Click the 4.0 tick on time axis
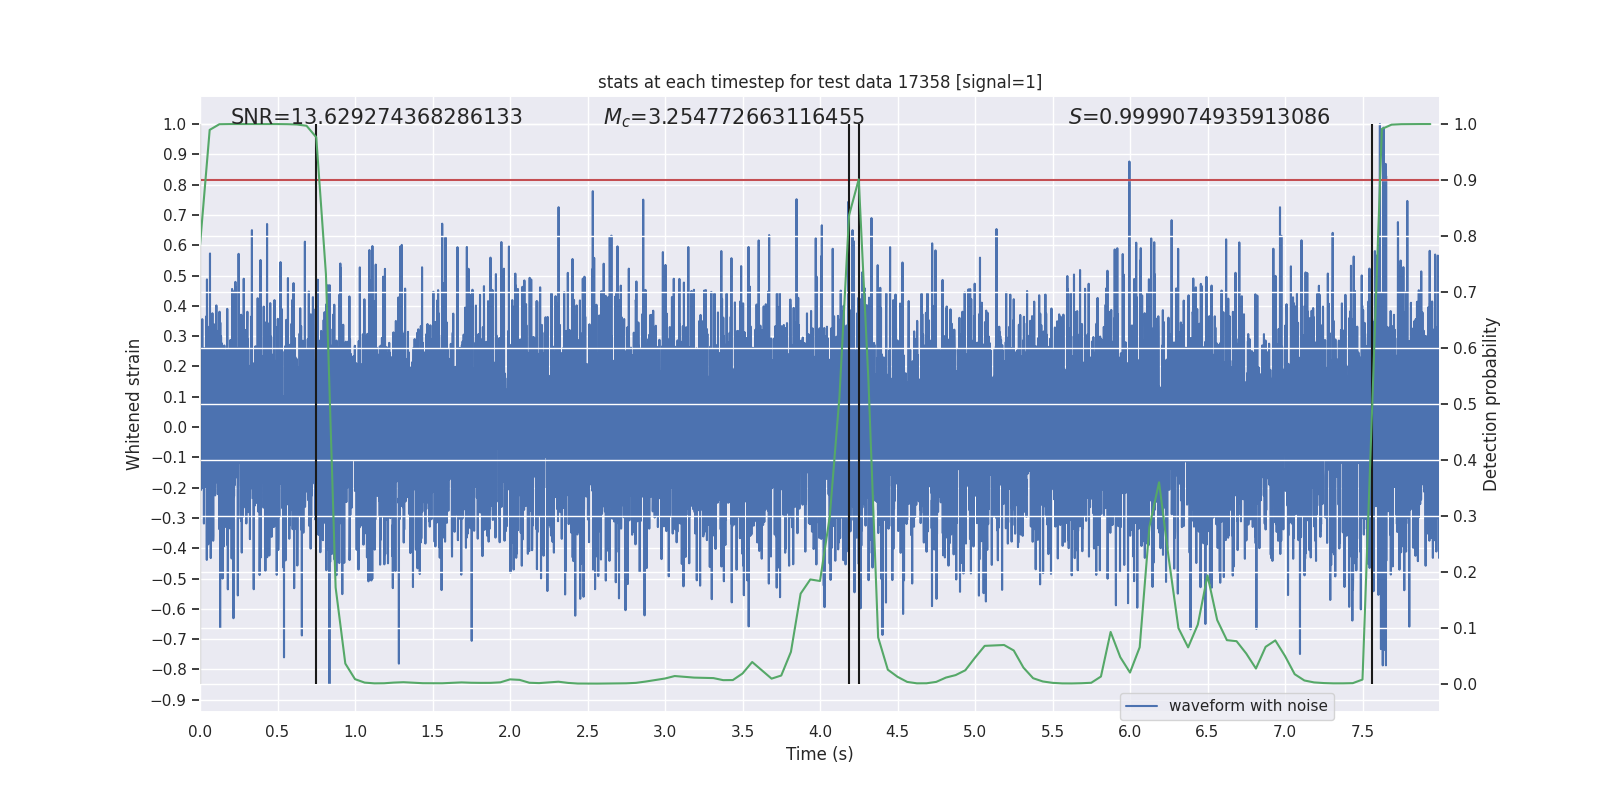 pyautogui.click(x=820, y=731)
